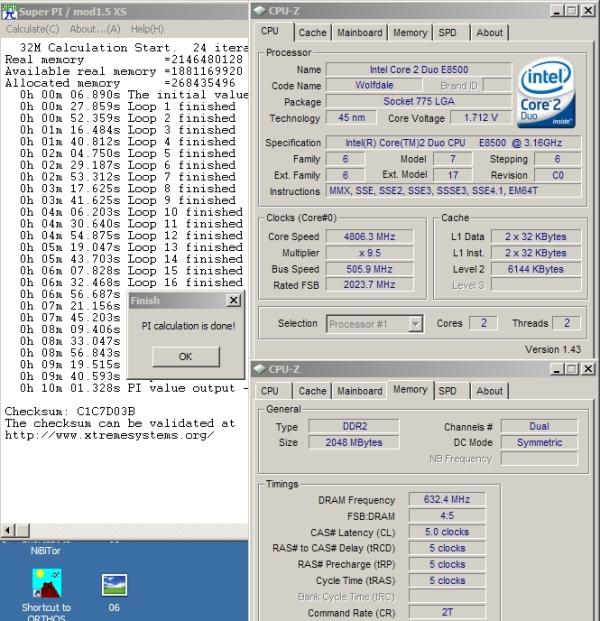Click the Core Voltage value 1.712 V

481,118
